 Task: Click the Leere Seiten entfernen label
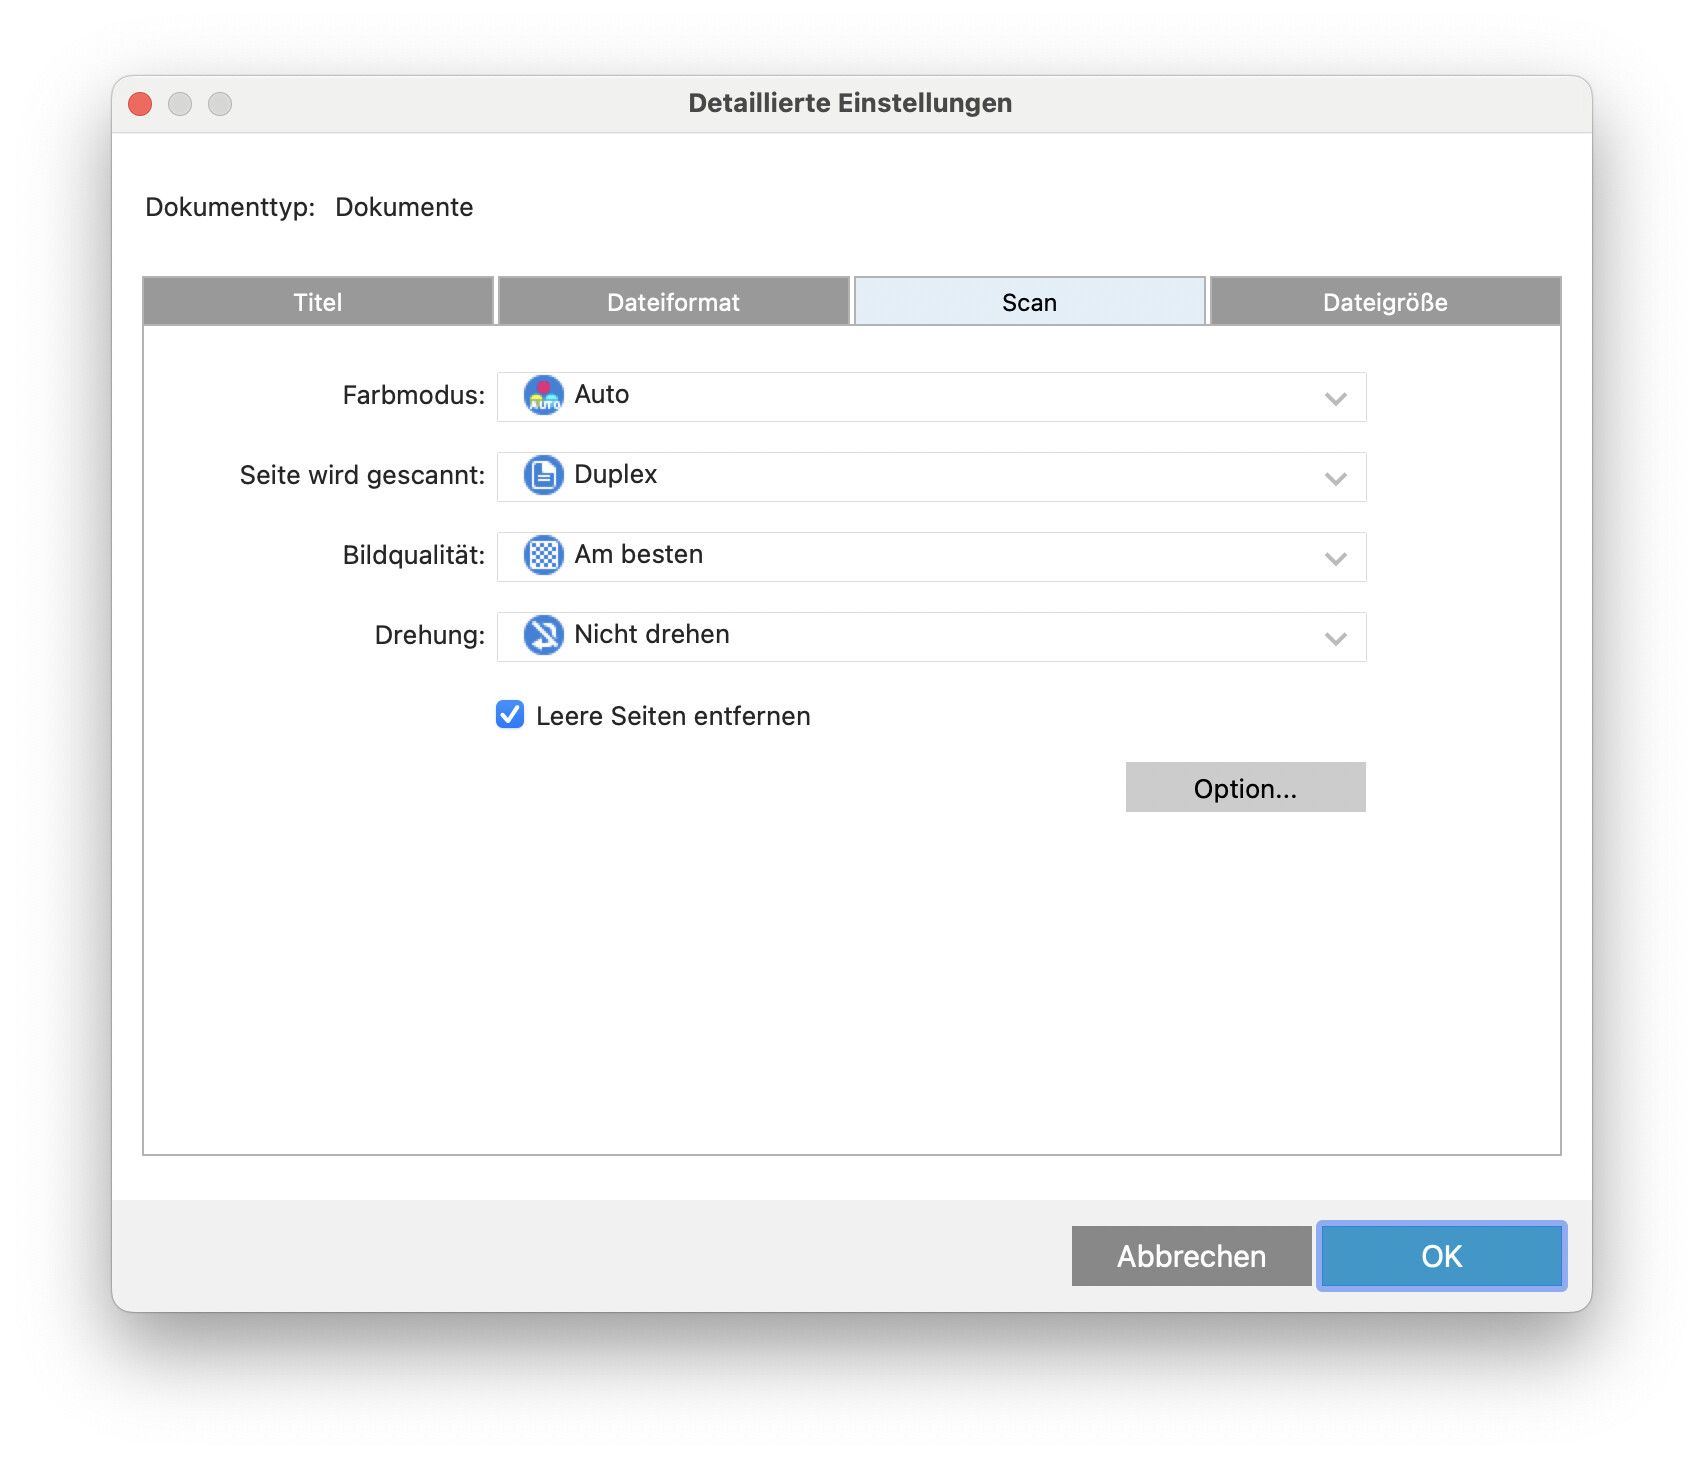tap(673, 716)
